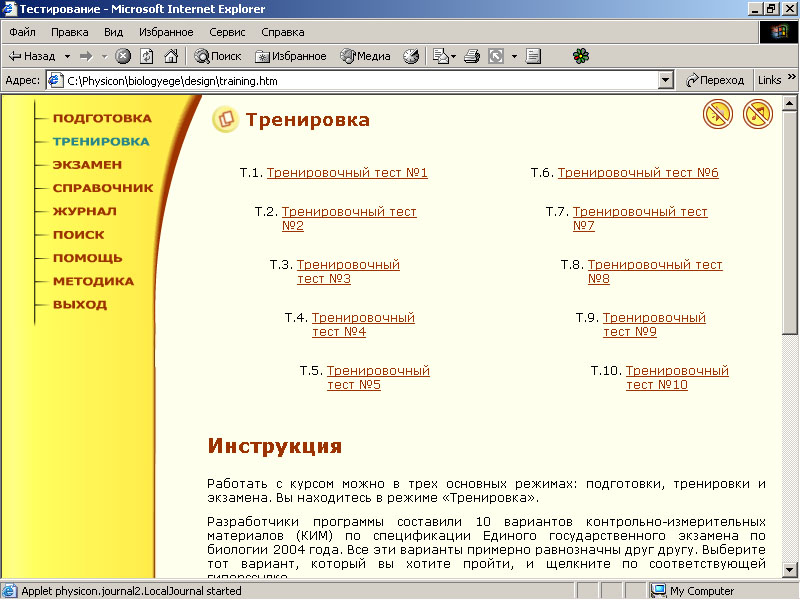
Task: Click the Refresh page toolbar icon
Action: 147,56
